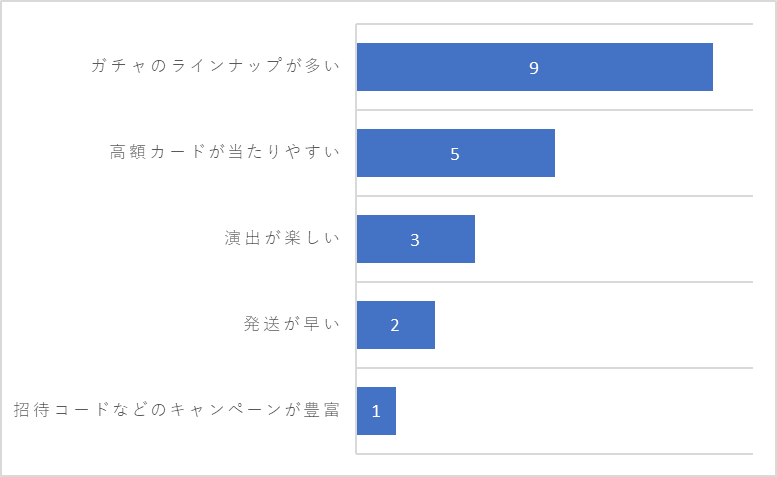Click the bar showing 3
Viewport: 777px width, 477px height.
pyautogui.click(x=416, y=239)
